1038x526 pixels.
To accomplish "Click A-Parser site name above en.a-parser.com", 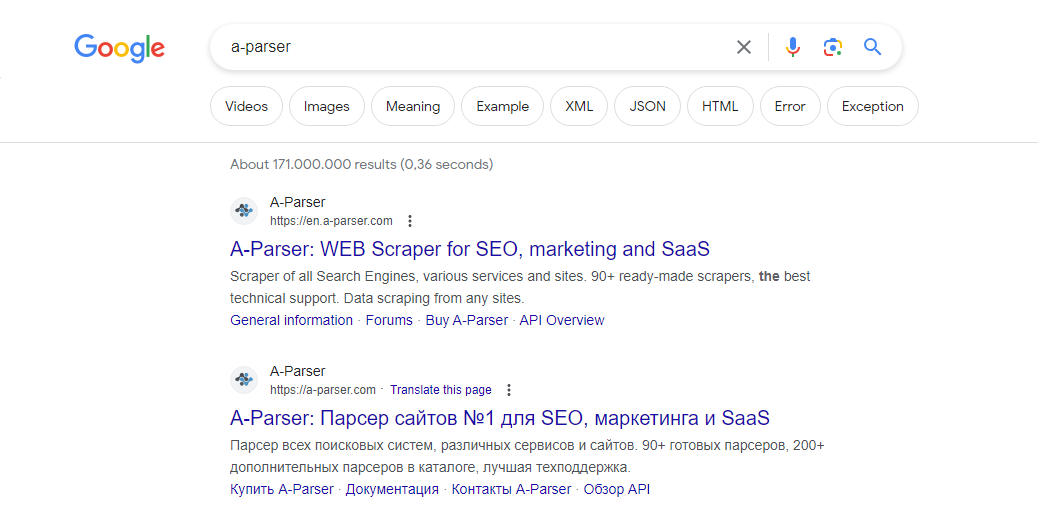I will click(297, 202).
